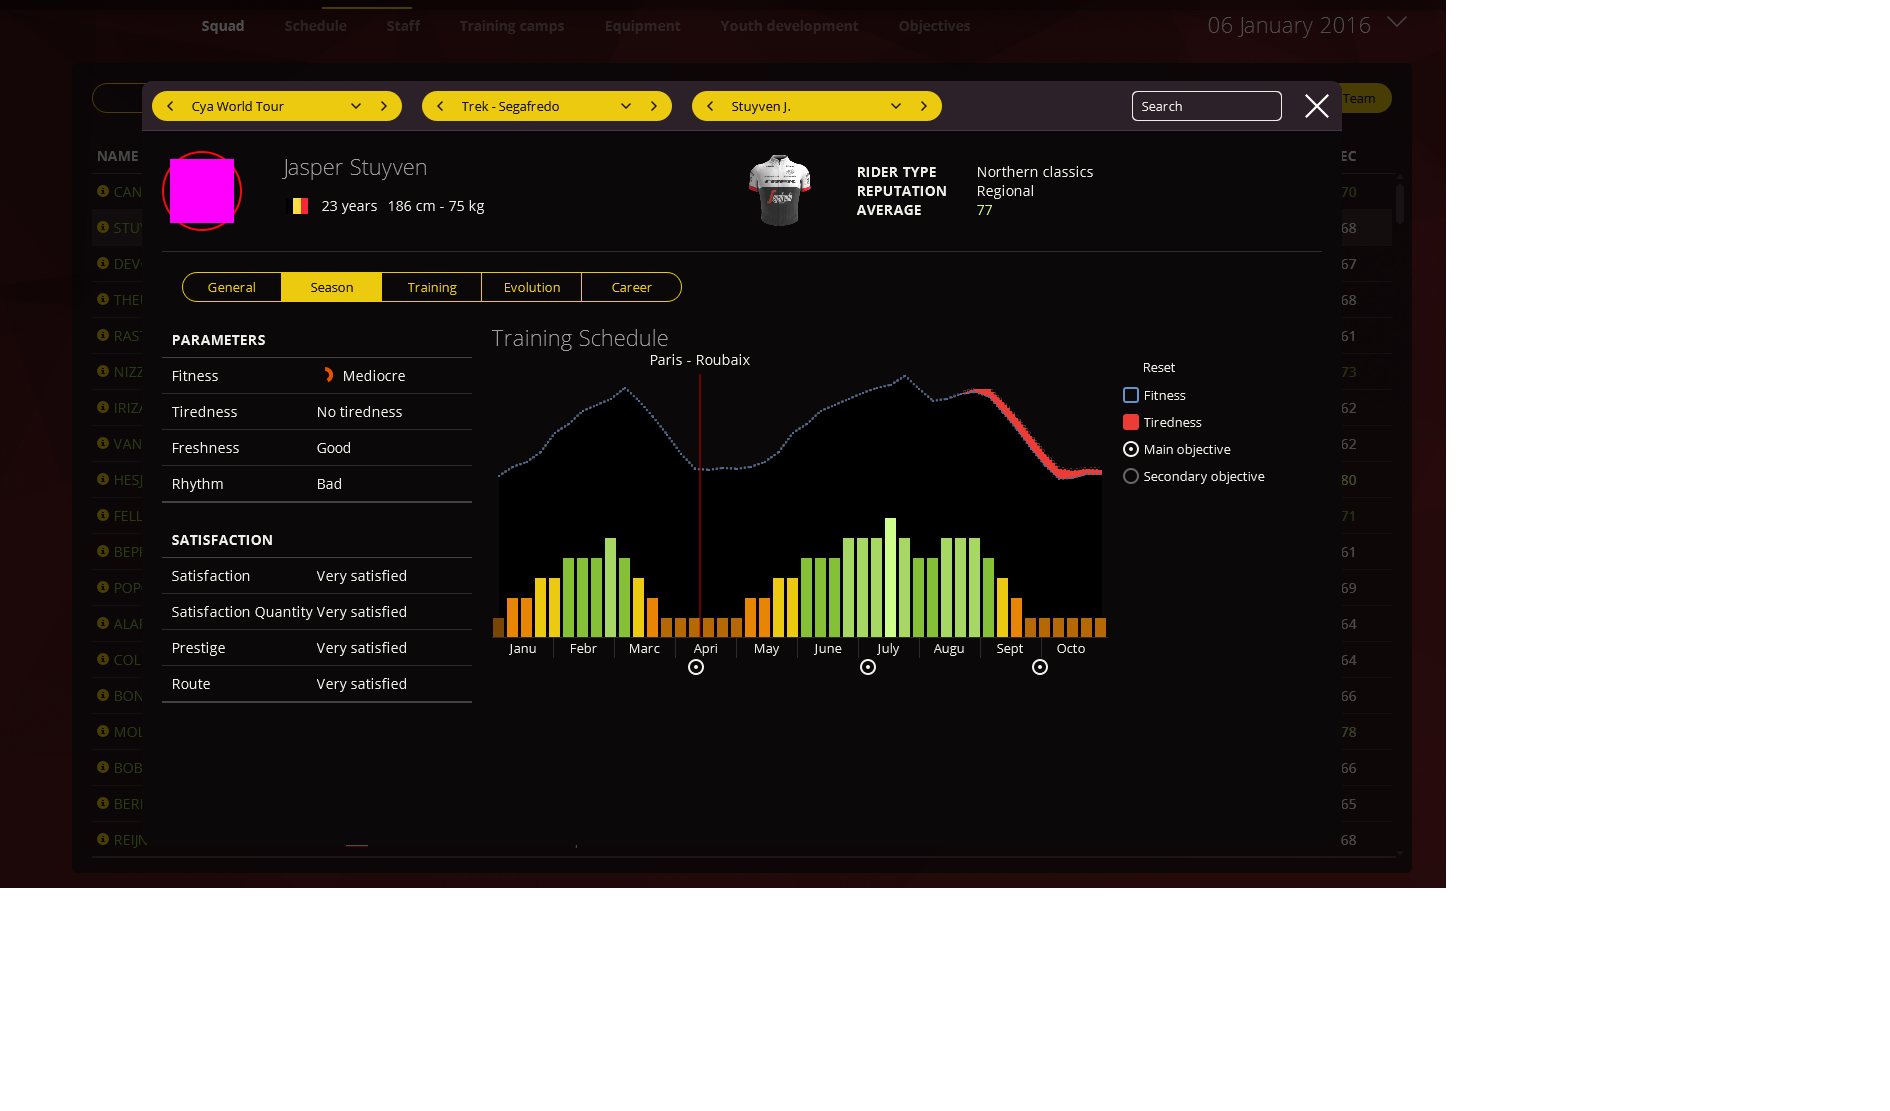1890x1111 pixels.
Task: Click the Trek team jersey icon
Action: coord(779,190)
